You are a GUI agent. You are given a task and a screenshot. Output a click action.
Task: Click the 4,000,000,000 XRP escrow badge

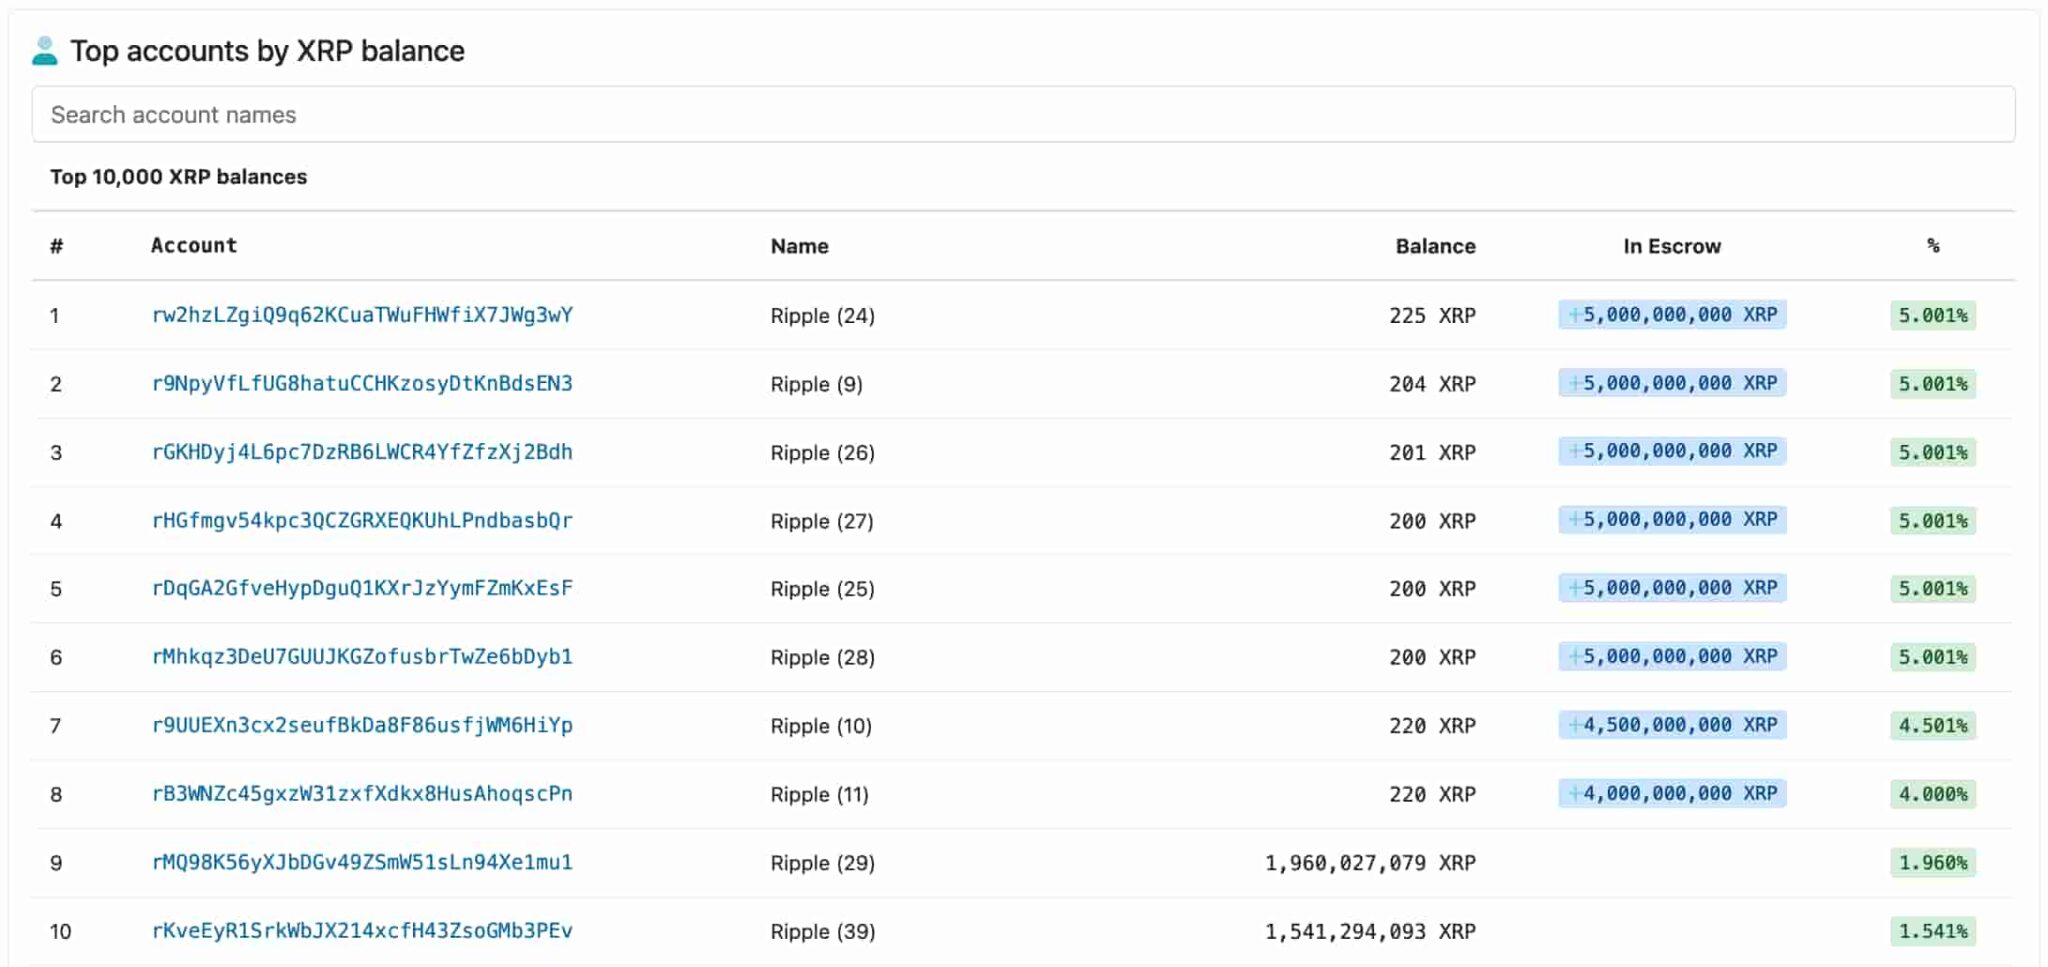click(x=1672, y=793)
